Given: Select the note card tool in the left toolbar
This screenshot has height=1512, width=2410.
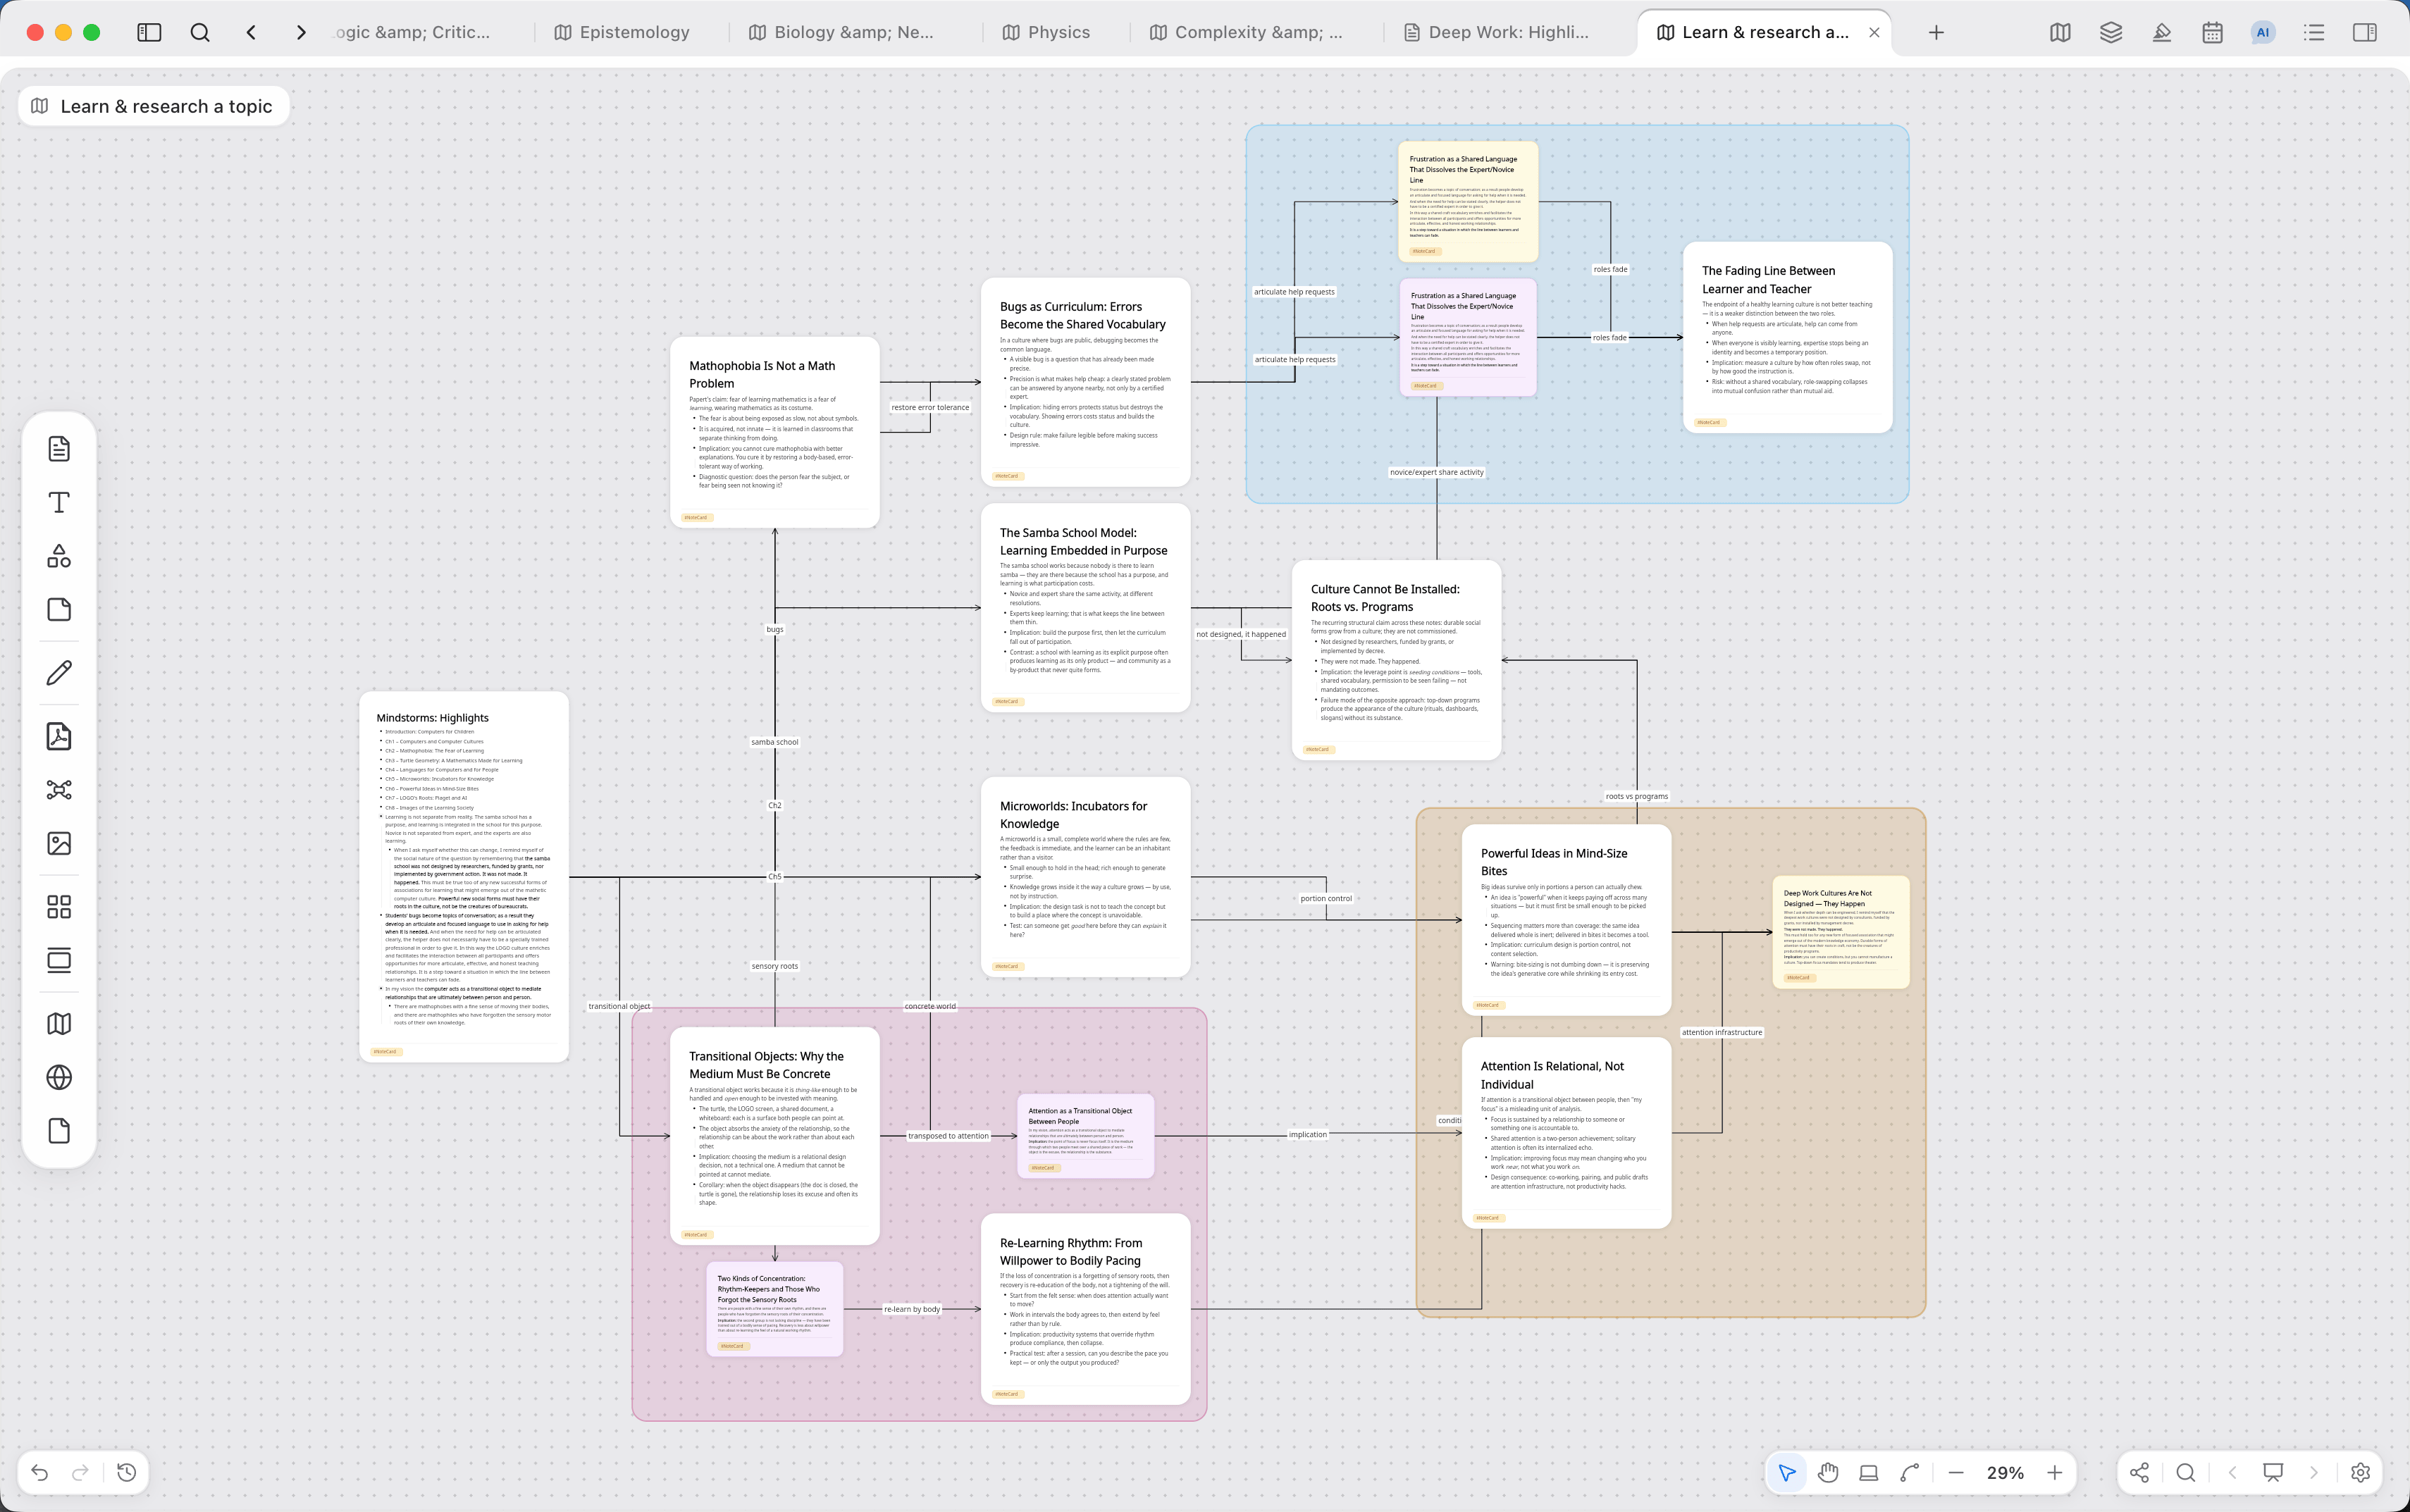Looking at the screenshot, I should (x=59, y=448).
